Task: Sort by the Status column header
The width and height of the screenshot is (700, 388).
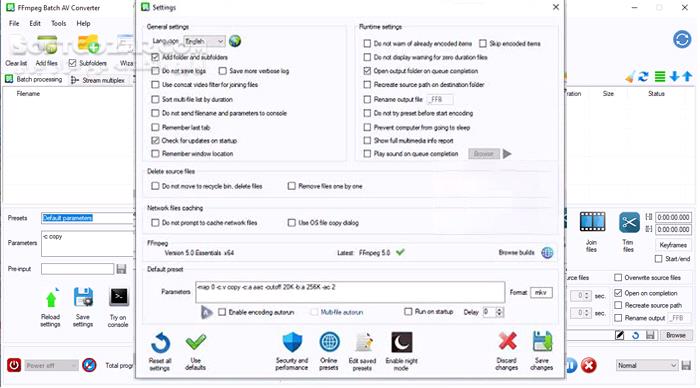Action: [x=656, y=93]
